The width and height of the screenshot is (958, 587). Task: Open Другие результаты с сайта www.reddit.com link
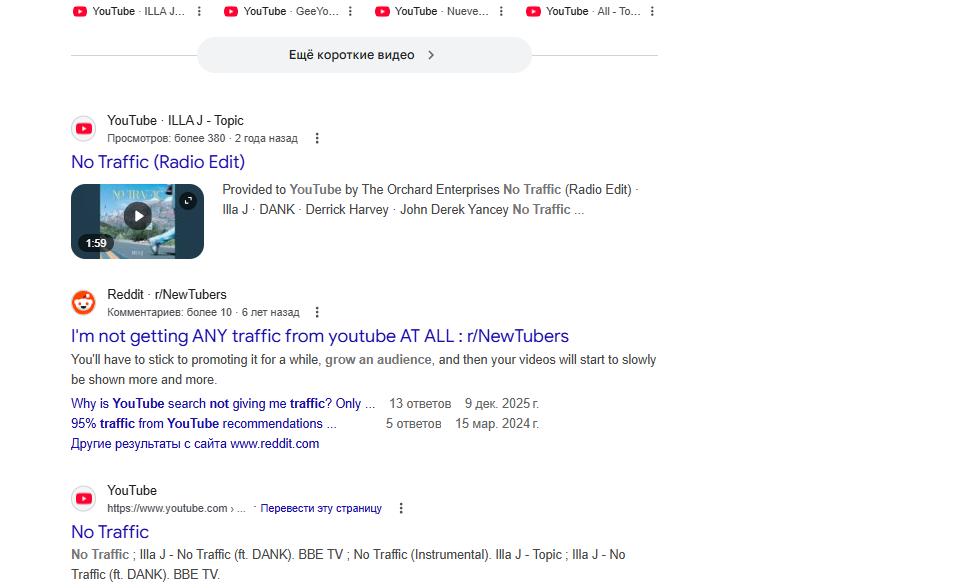(195, 444)
